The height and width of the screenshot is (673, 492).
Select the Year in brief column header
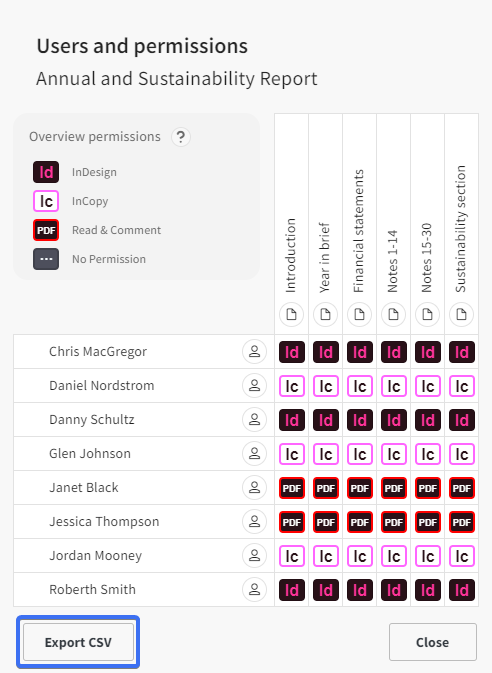325,258
